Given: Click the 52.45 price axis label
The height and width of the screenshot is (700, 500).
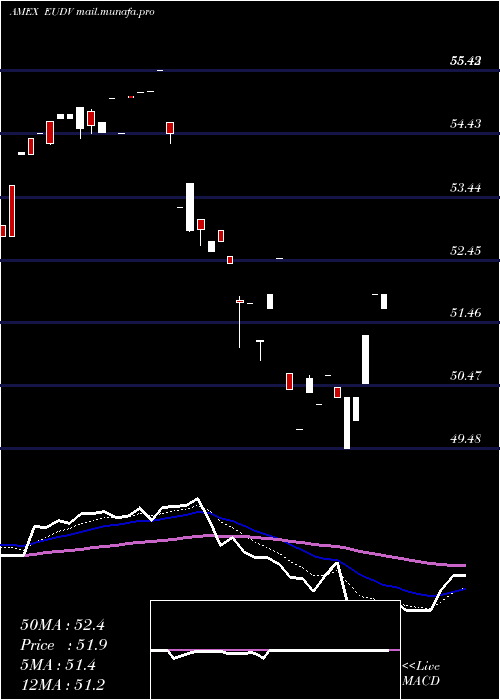Looking at the screenshot, I should (465, 250).
